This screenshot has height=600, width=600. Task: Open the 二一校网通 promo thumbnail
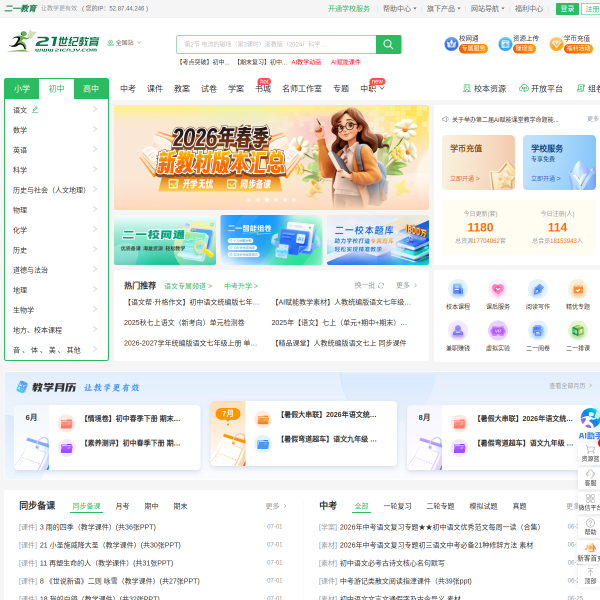tap(165, 240)
